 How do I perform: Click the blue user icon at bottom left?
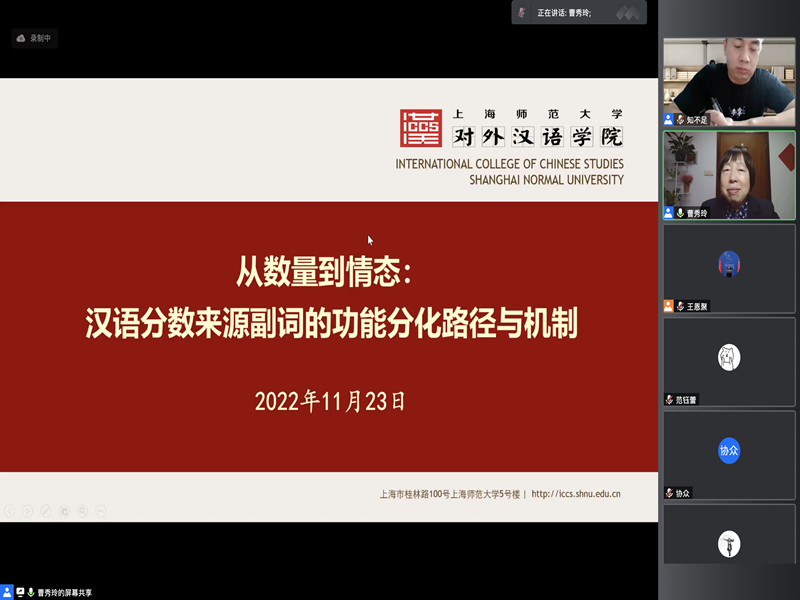coord(7,592)
